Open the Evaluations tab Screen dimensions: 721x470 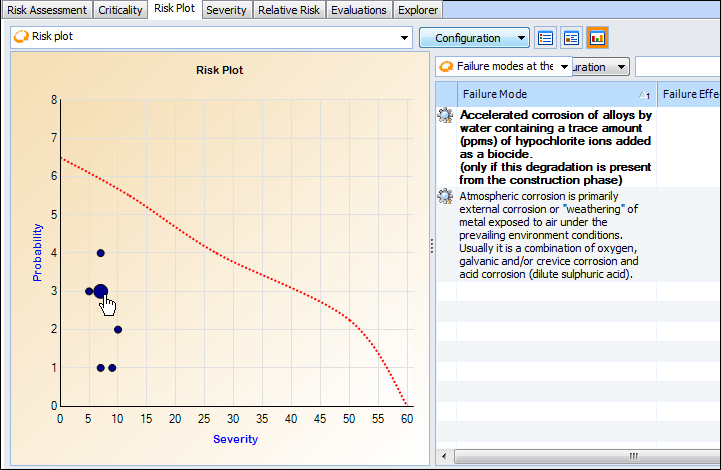tap(359, 10)
